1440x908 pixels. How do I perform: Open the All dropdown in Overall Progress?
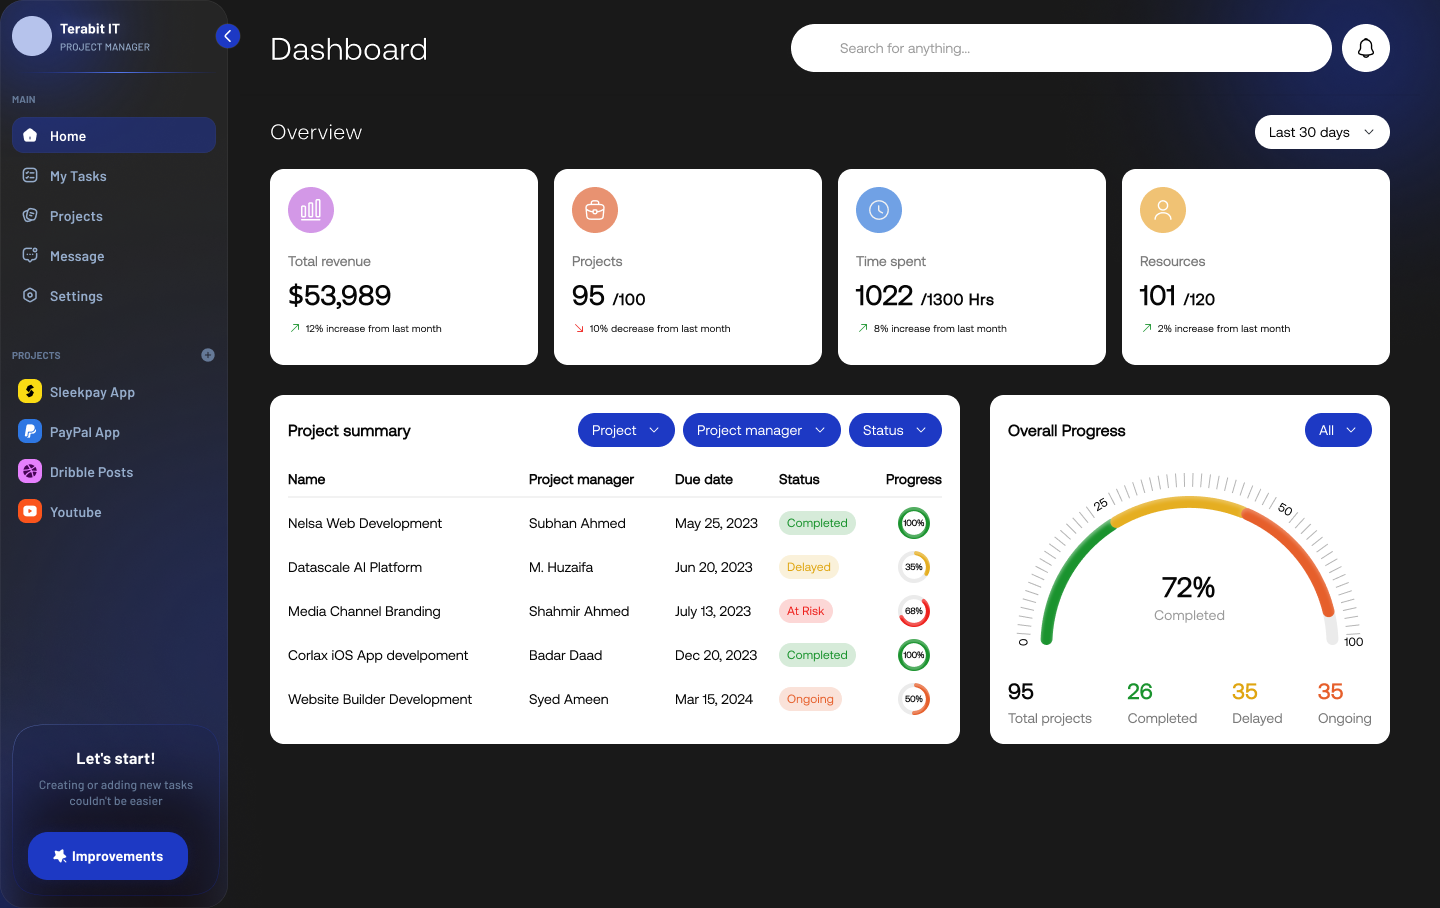point(1338,430)
